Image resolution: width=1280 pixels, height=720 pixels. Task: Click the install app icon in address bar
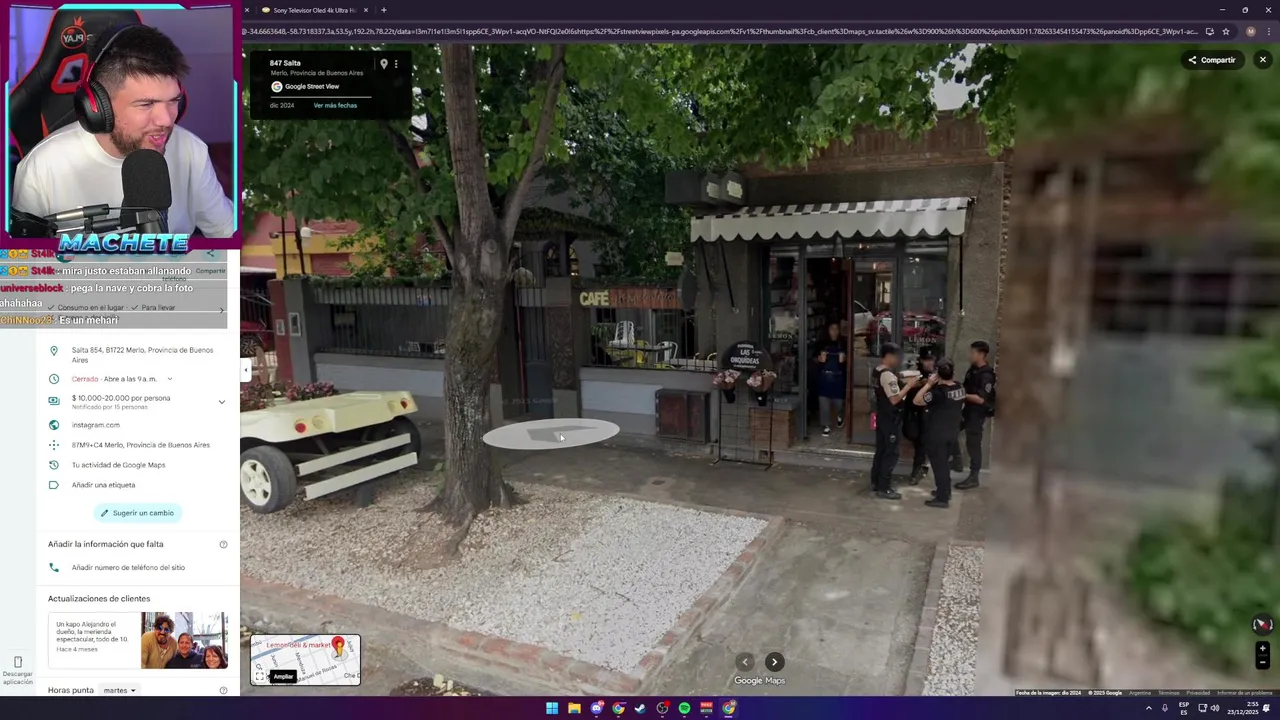tap(1209, 32)
